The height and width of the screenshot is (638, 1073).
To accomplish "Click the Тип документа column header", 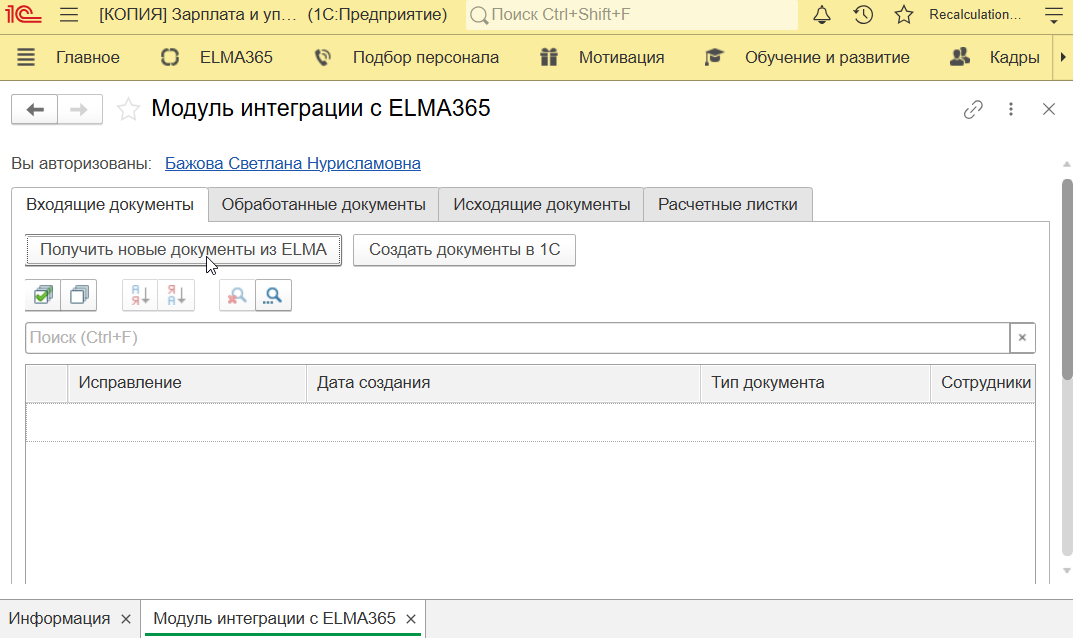I will (816, 383).
